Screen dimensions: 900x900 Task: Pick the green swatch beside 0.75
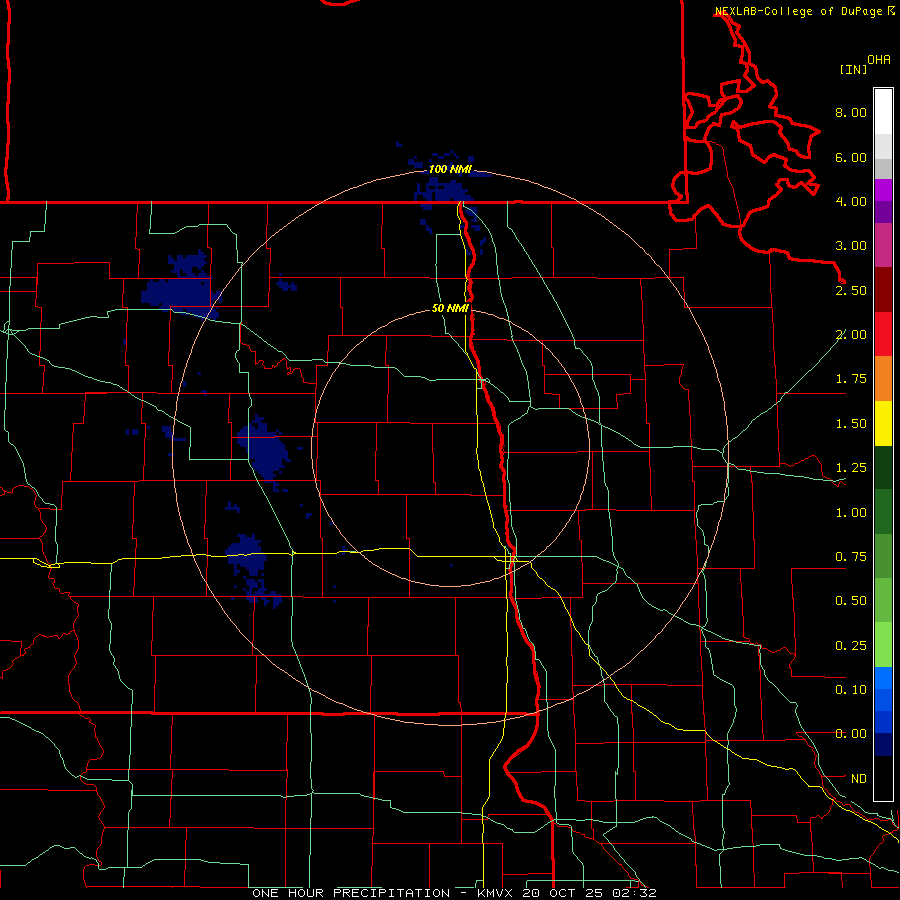(883, 556)
